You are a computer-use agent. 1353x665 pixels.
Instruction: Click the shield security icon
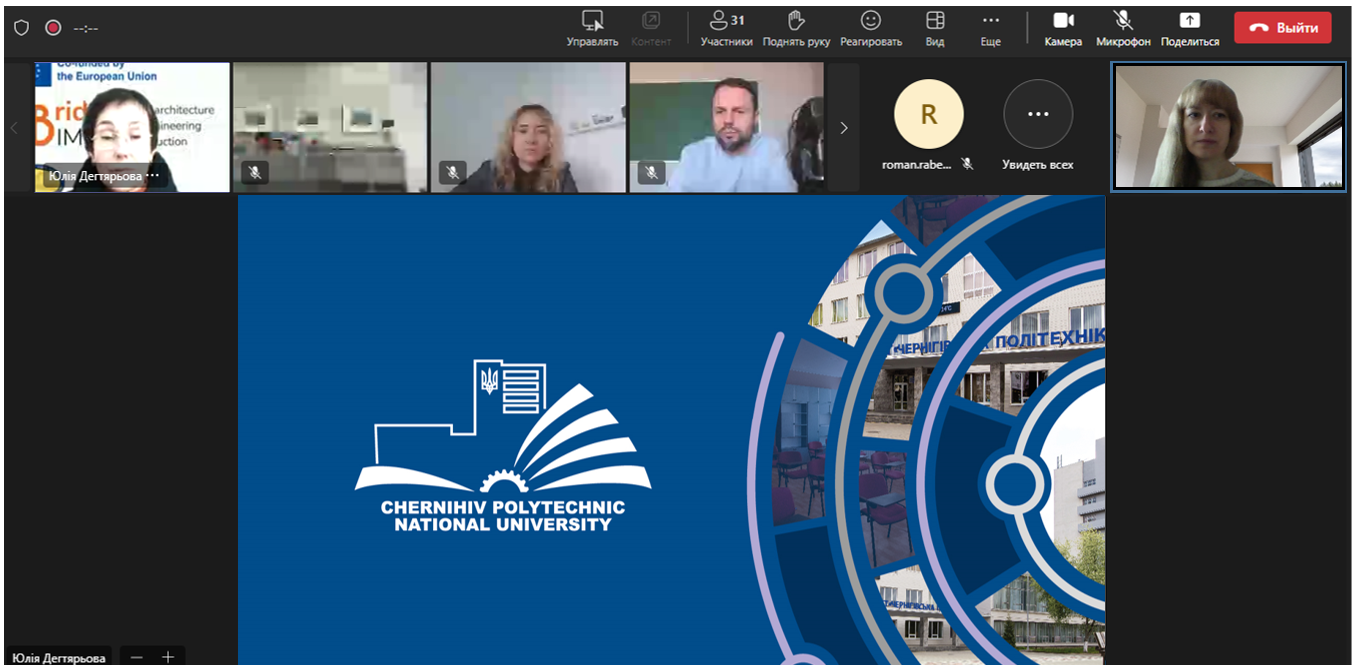(x=21, y=28)
